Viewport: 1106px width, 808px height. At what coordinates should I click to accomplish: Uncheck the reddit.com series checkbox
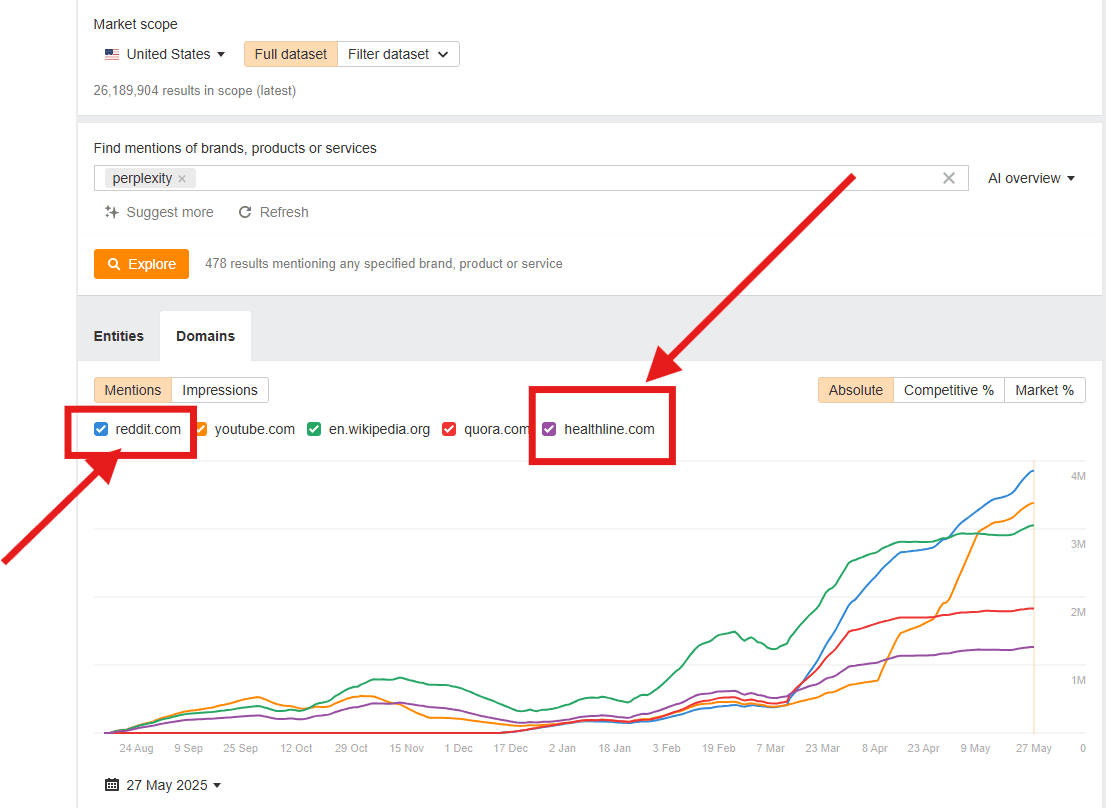click(101, 429)
